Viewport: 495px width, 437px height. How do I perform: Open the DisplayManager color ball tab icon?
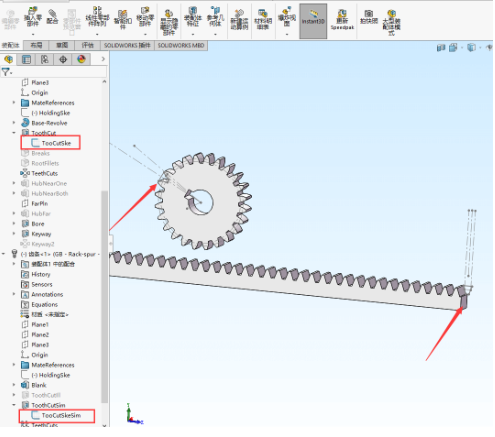point(81,59)
